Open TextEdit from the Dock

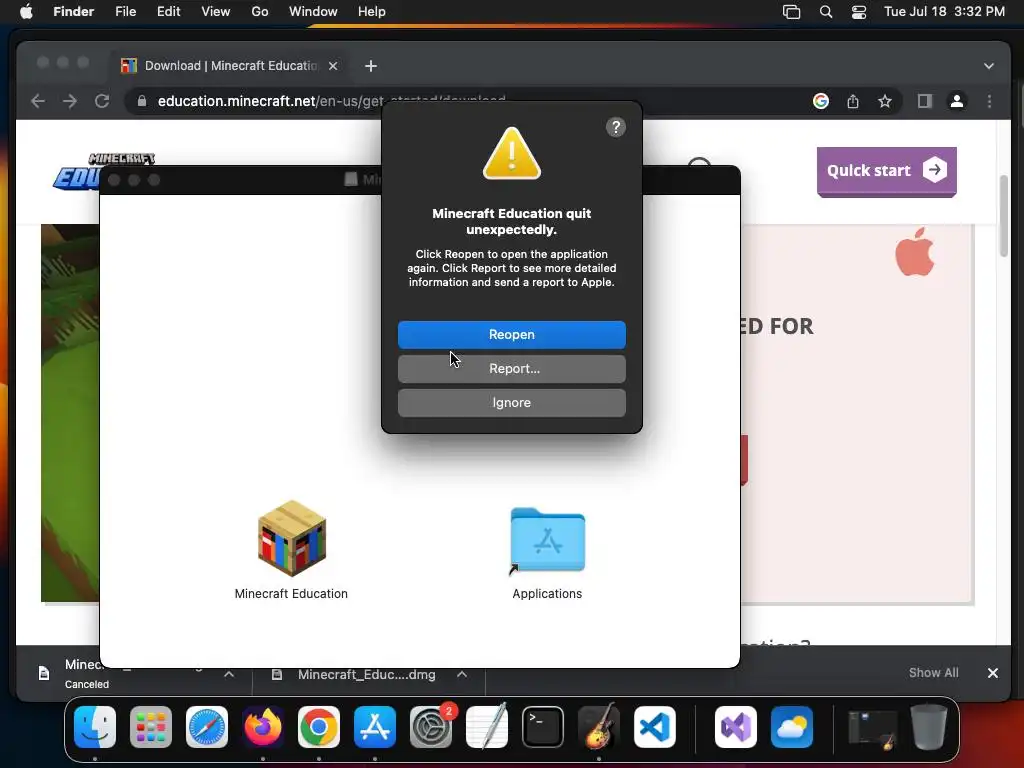(x=487, y=726)
